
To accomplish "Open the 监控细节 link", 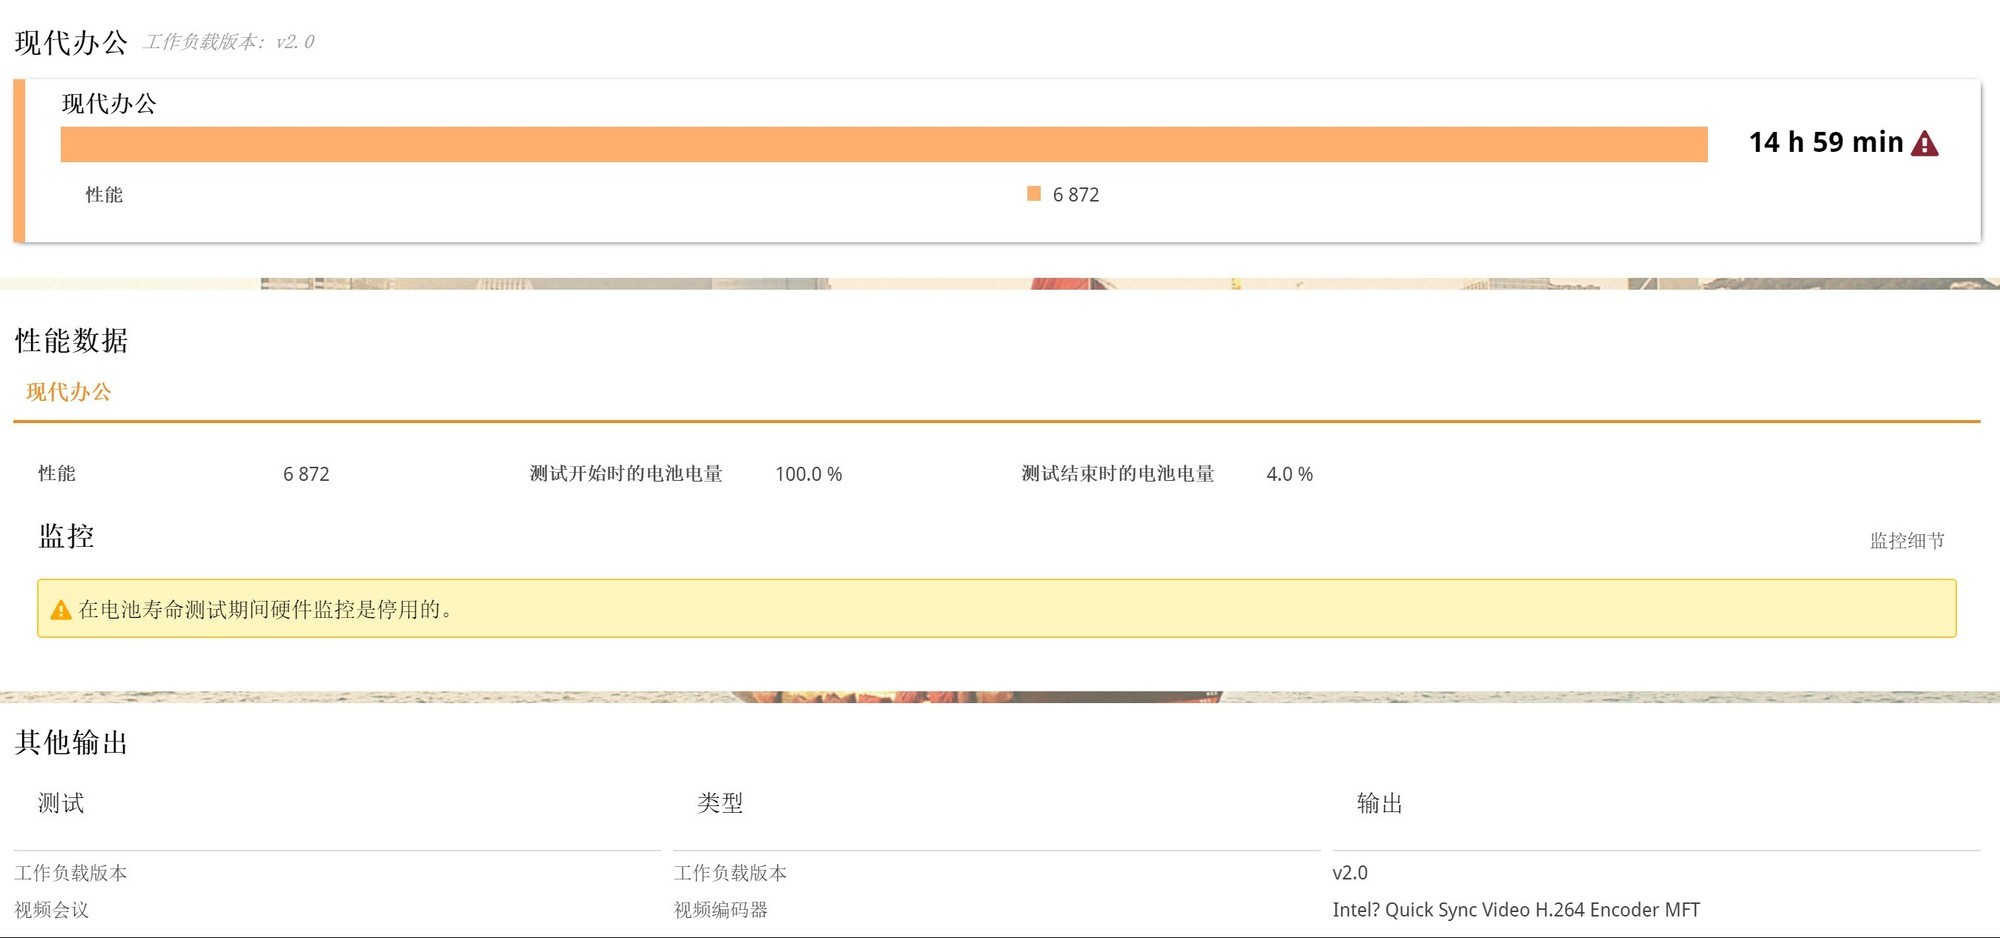I will coord(1906,541).
